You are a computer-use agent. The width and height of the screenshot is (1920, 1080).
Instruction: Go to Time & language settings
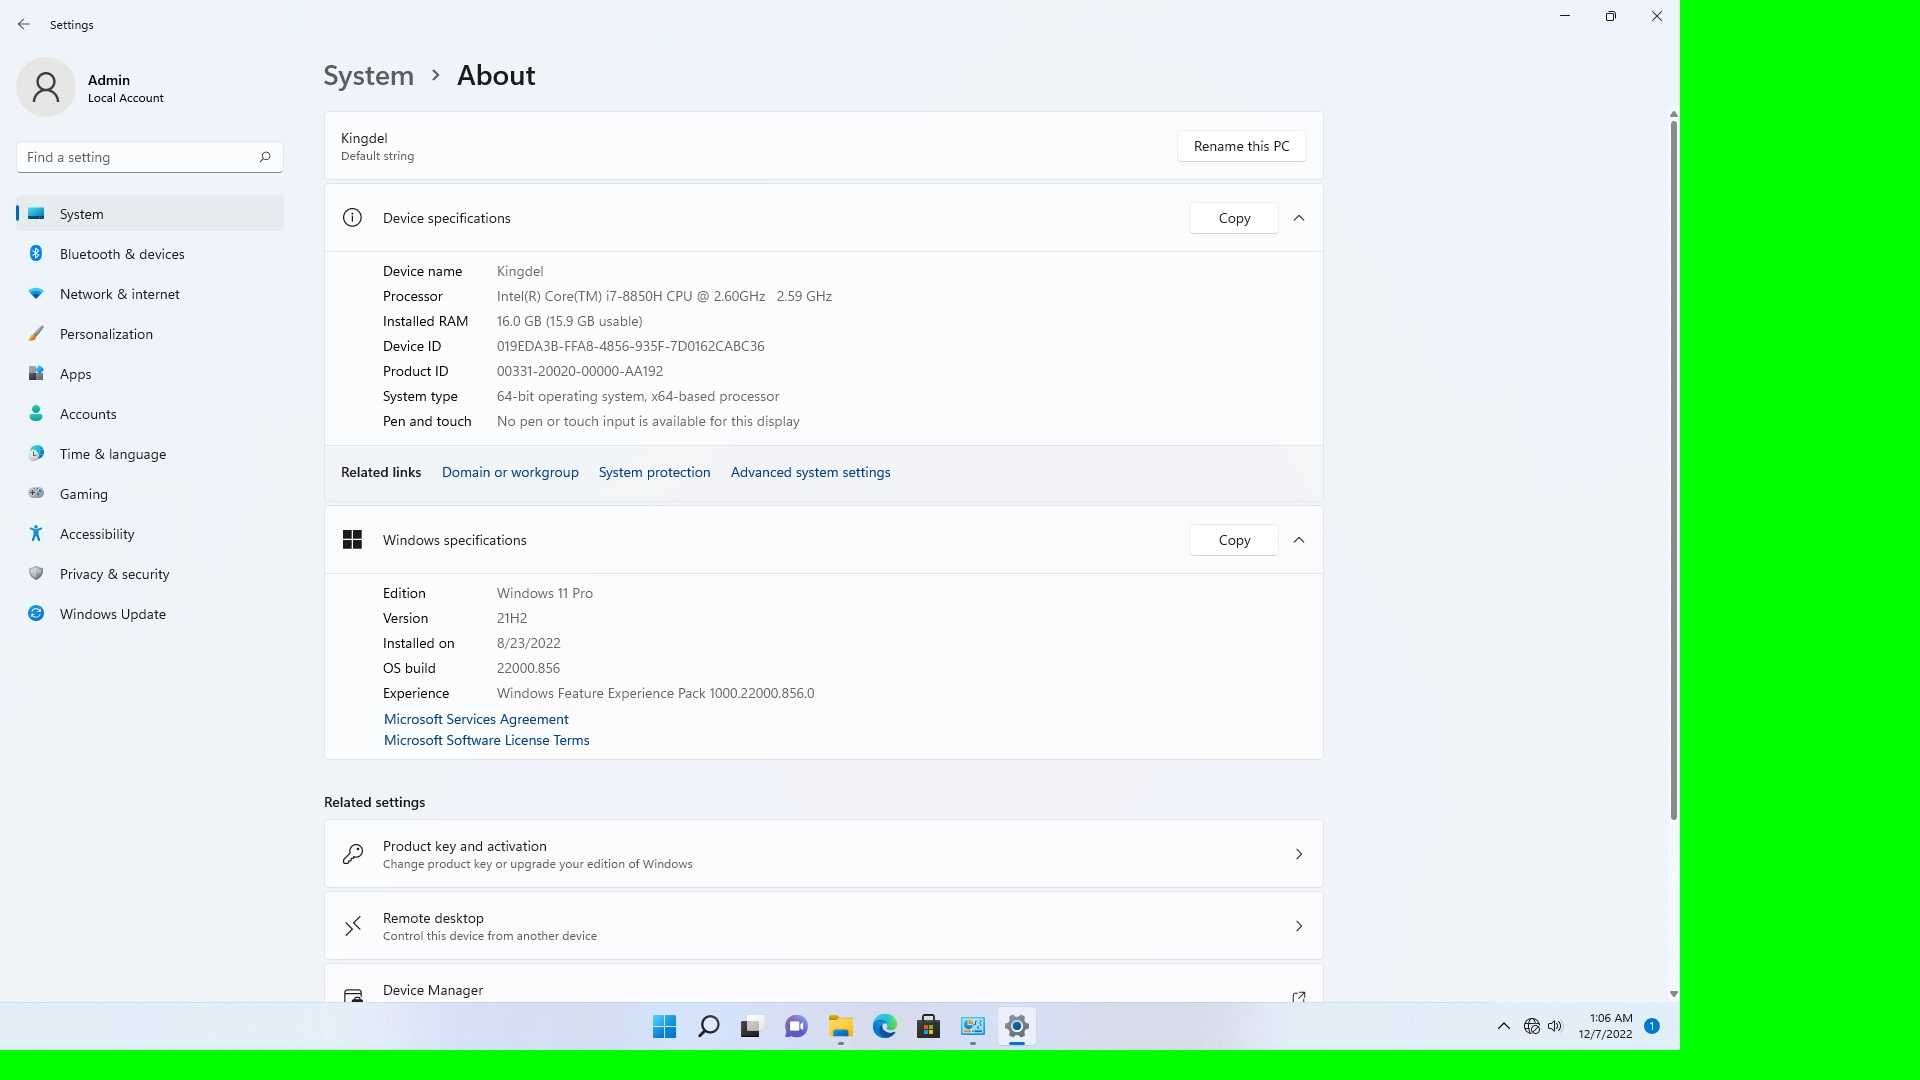click(150, 454)
